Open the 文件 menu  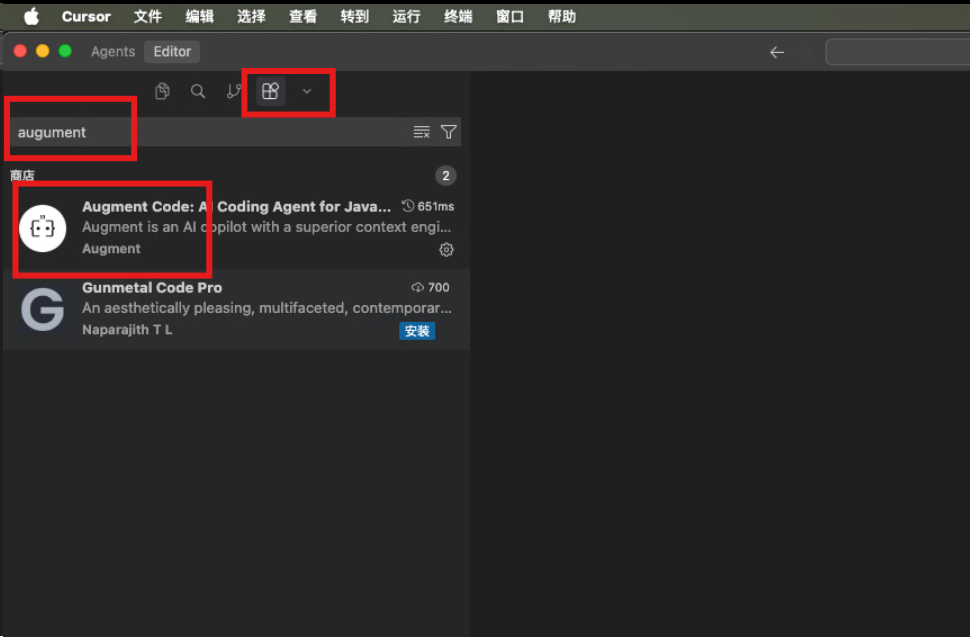pyautogui.click(x=148, y=17)
